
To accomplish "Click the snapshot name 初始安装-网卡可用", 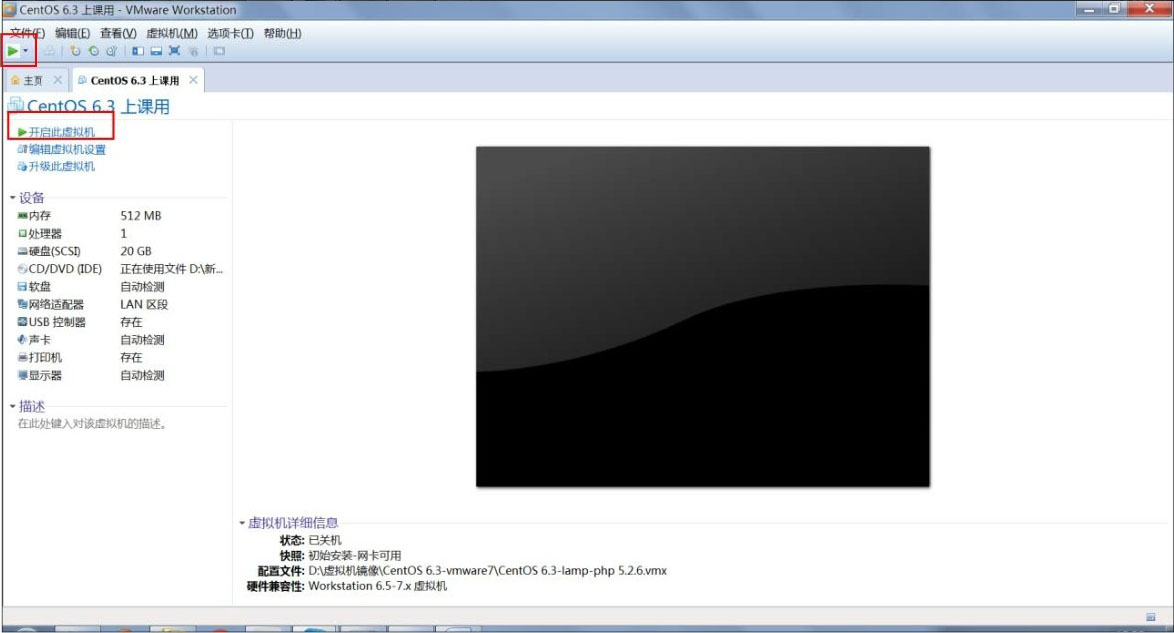I will coord(355,556).
